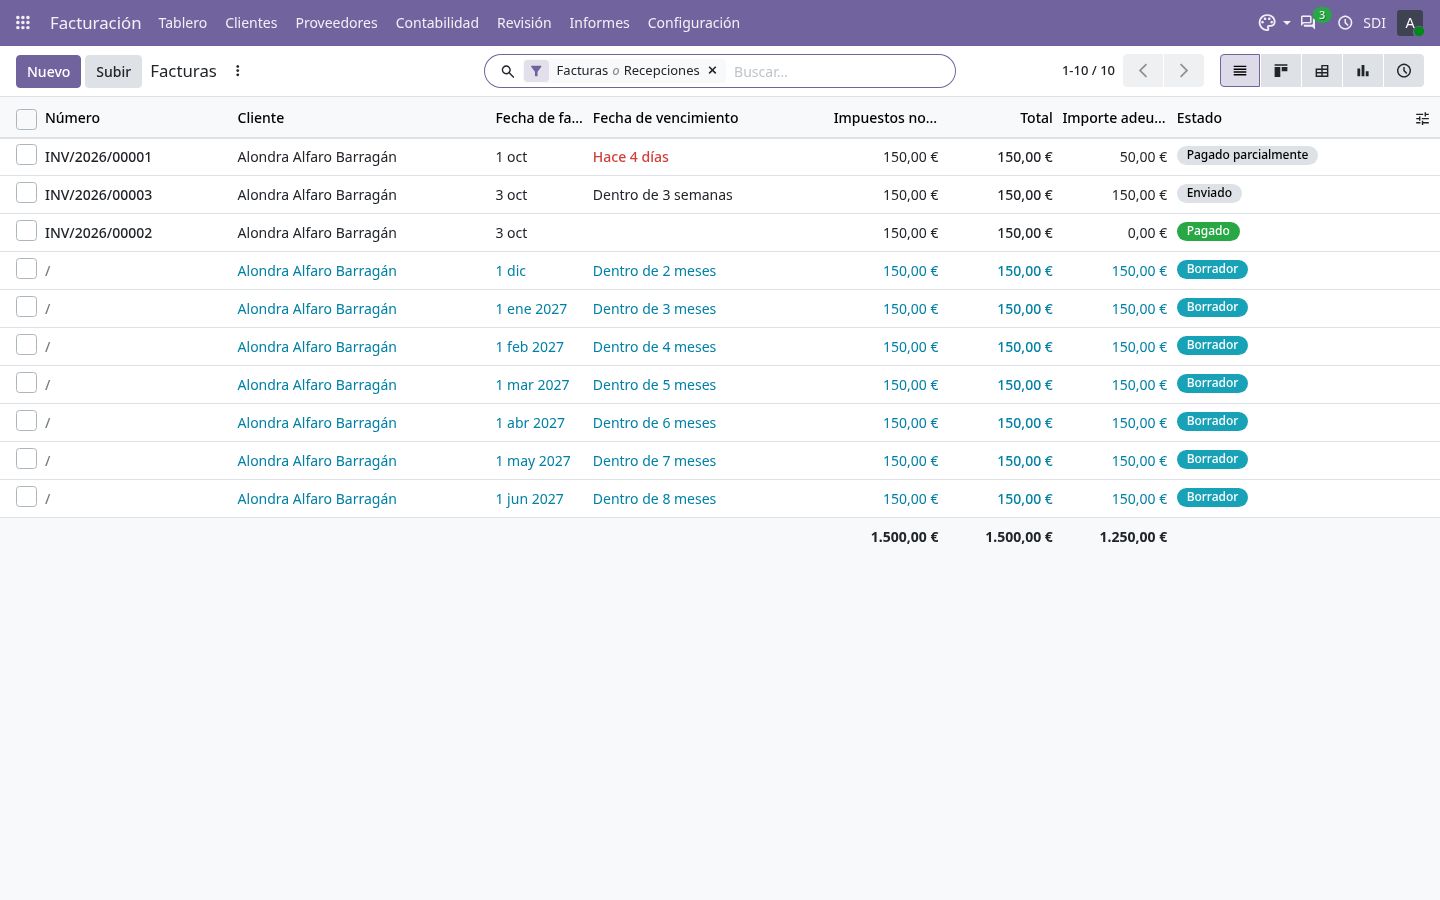Toggle the select-all checkbox in header

[27, 119]
